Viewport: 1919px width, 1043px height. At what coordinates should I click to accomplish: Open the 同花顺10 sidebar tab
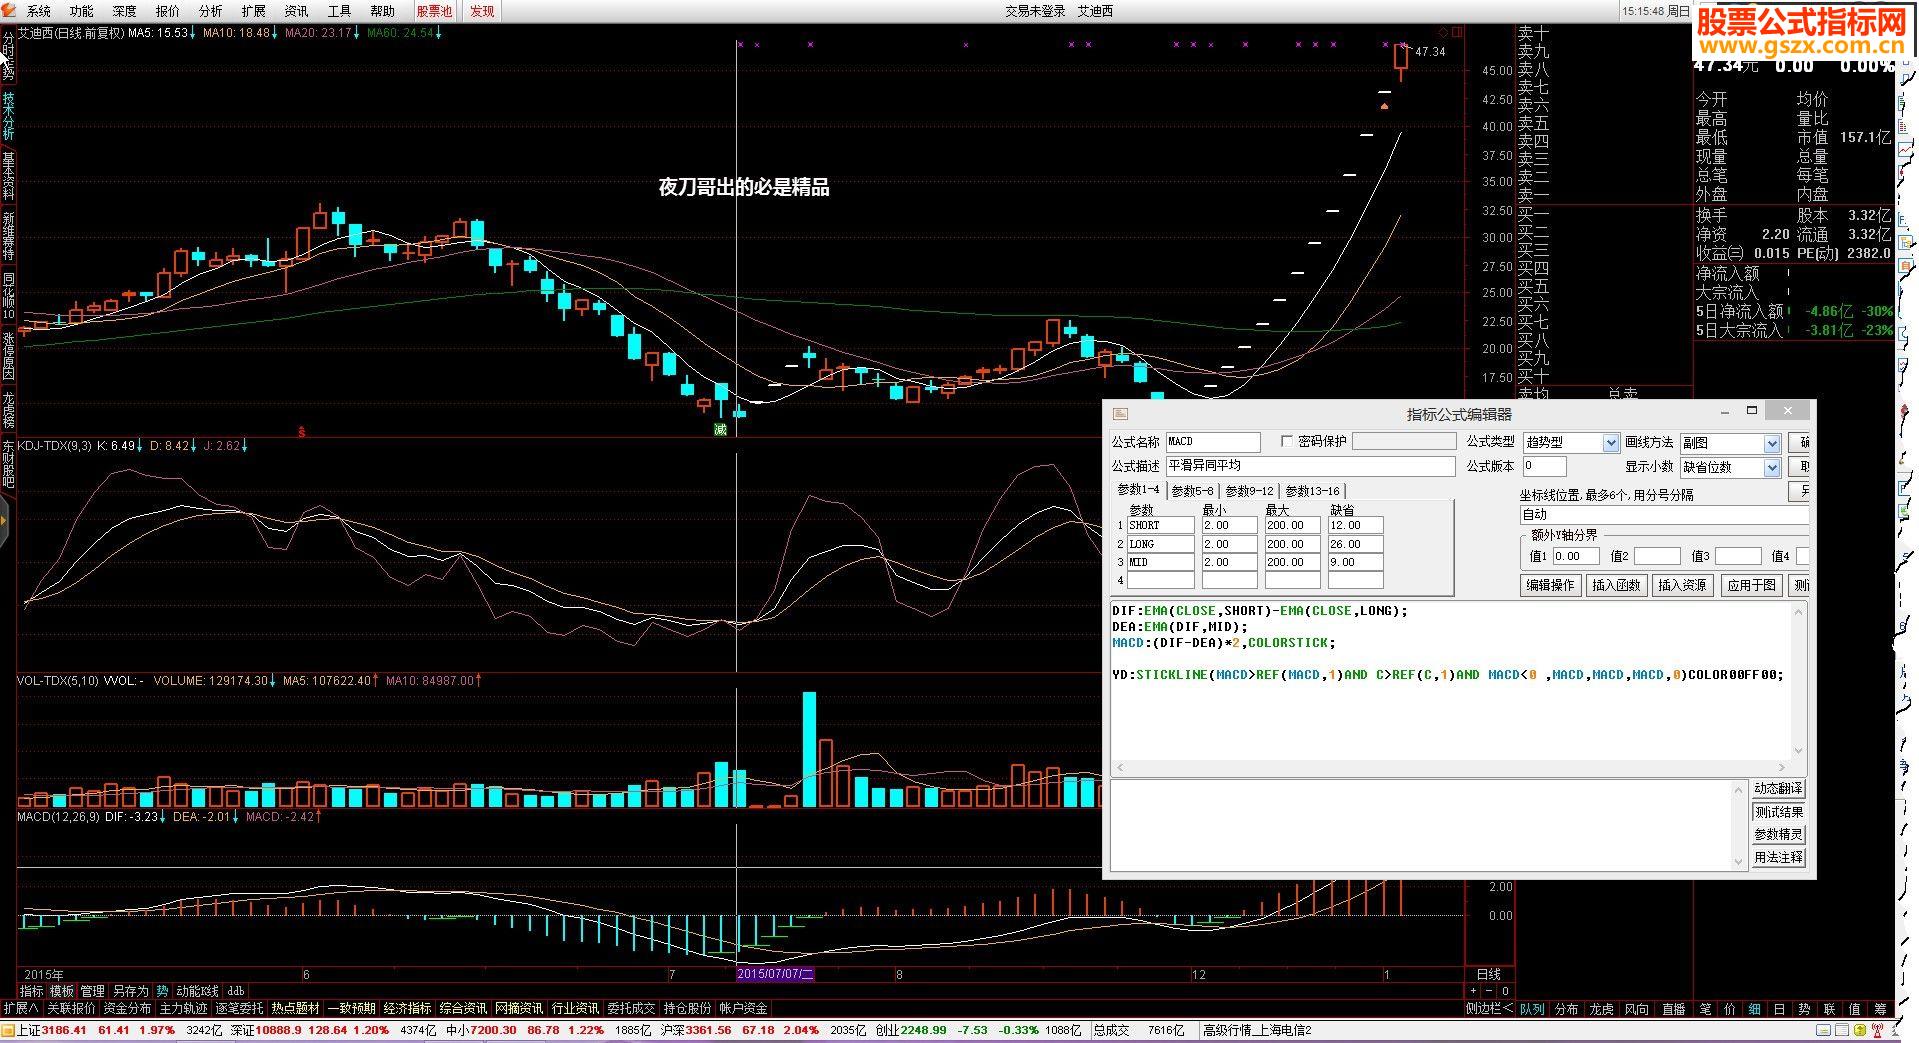8,296
